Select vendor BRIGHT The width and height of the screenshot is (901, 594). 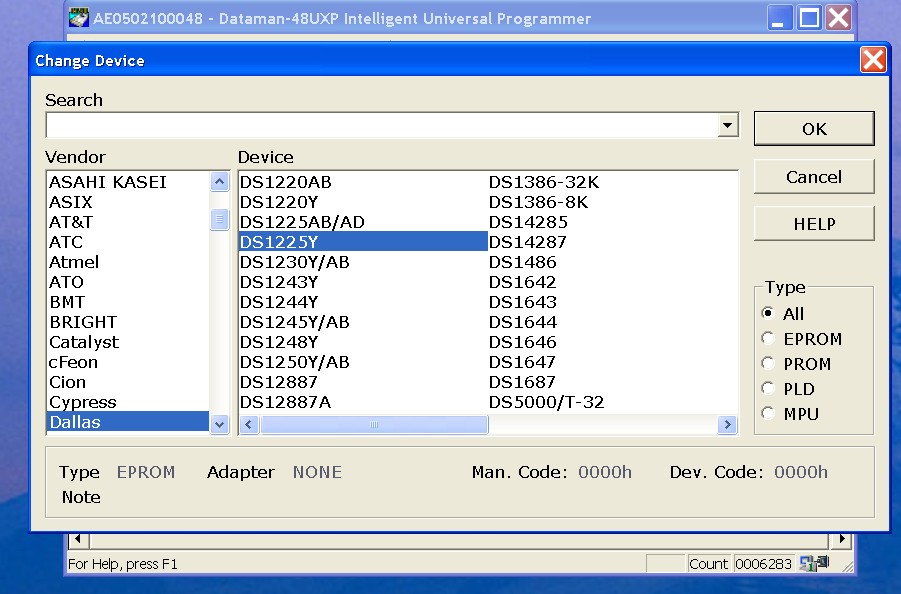[128, 322]
